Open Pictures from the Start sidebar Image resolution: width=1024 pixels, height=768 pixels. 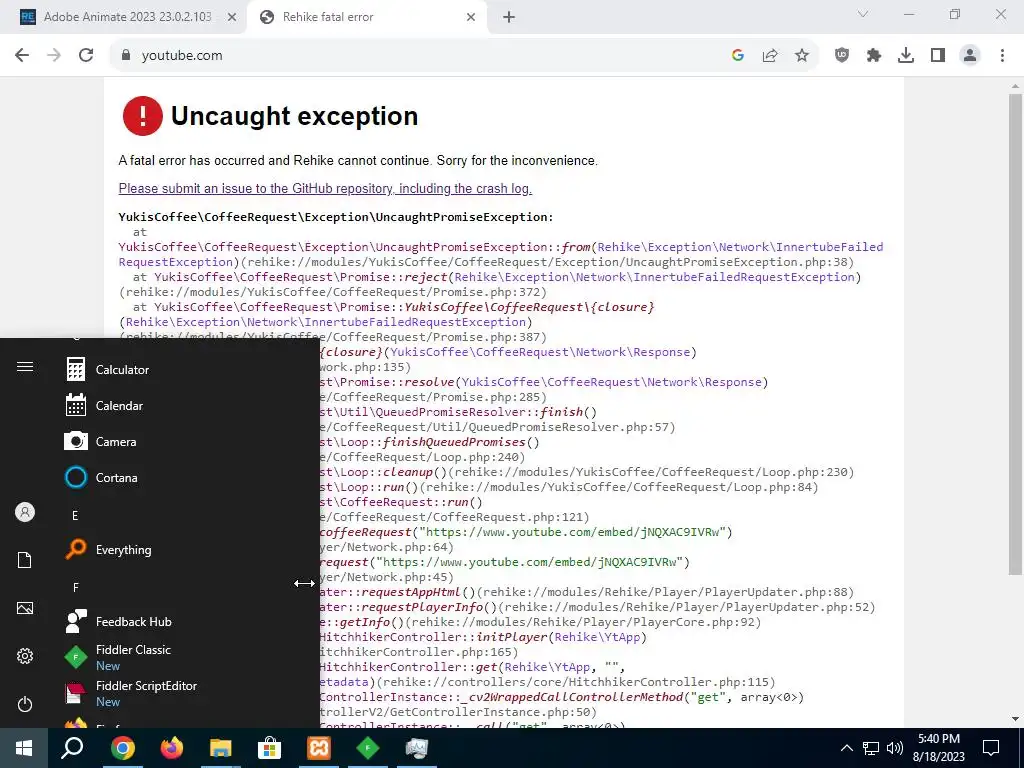[x=25, y=608]
